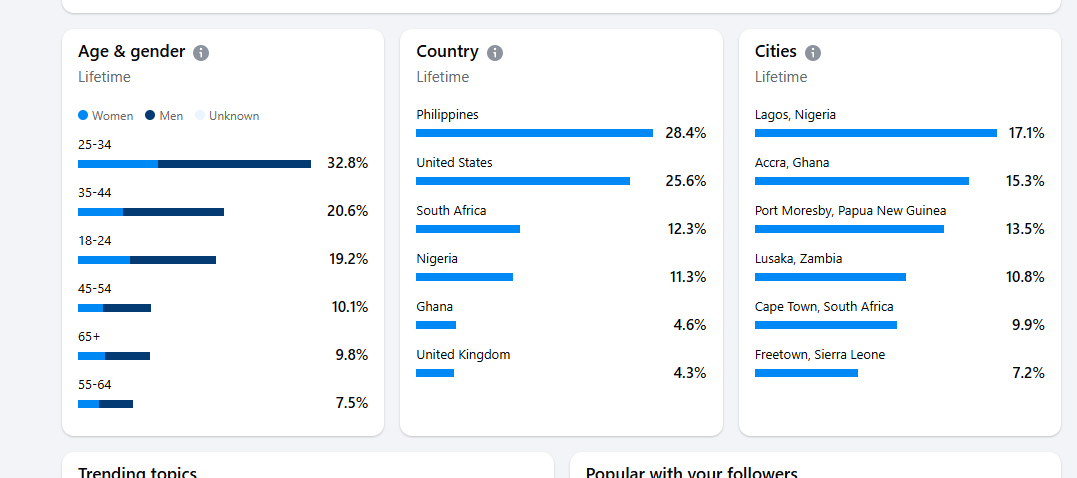Click the South Africa percentage bar
Screen dimensions: 1077x478
click(468, 229)
